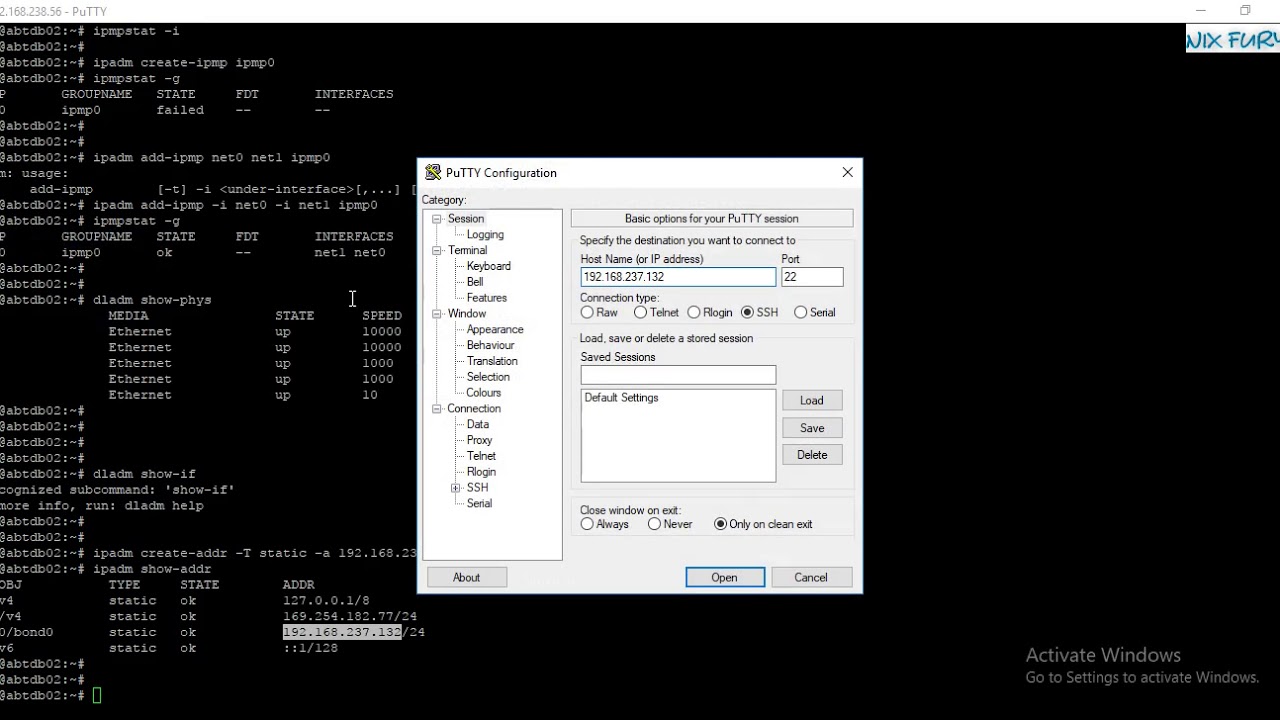
Task: Click the PuTTY Configuration title bar icon
Action: [433, 172]
